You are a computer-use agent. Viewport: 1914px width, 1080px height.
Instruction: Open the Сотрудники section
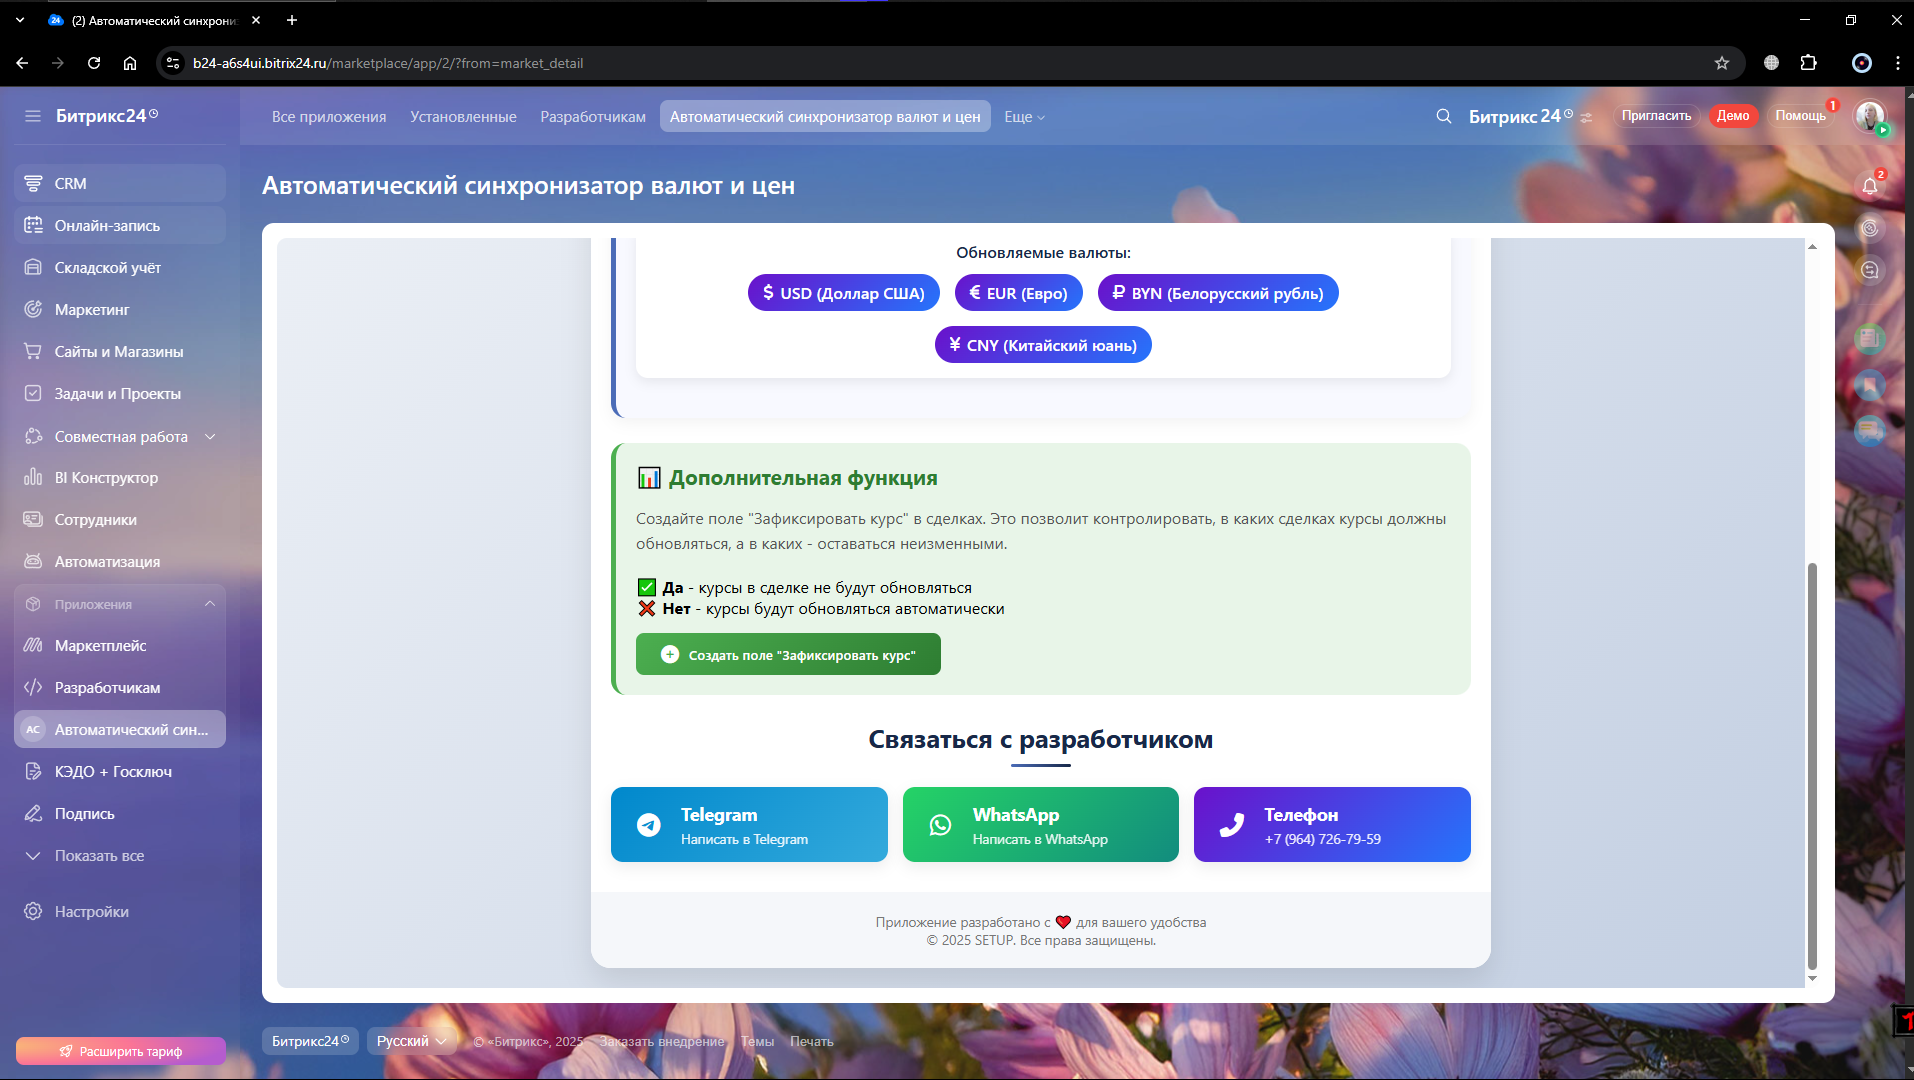tap(120, 520)
